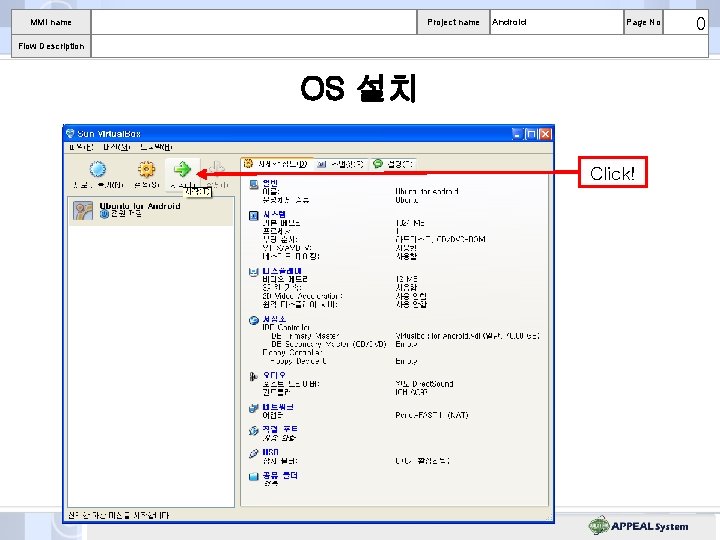
Task: Close the Sun VirtualBox window
Action: [545, 134]
